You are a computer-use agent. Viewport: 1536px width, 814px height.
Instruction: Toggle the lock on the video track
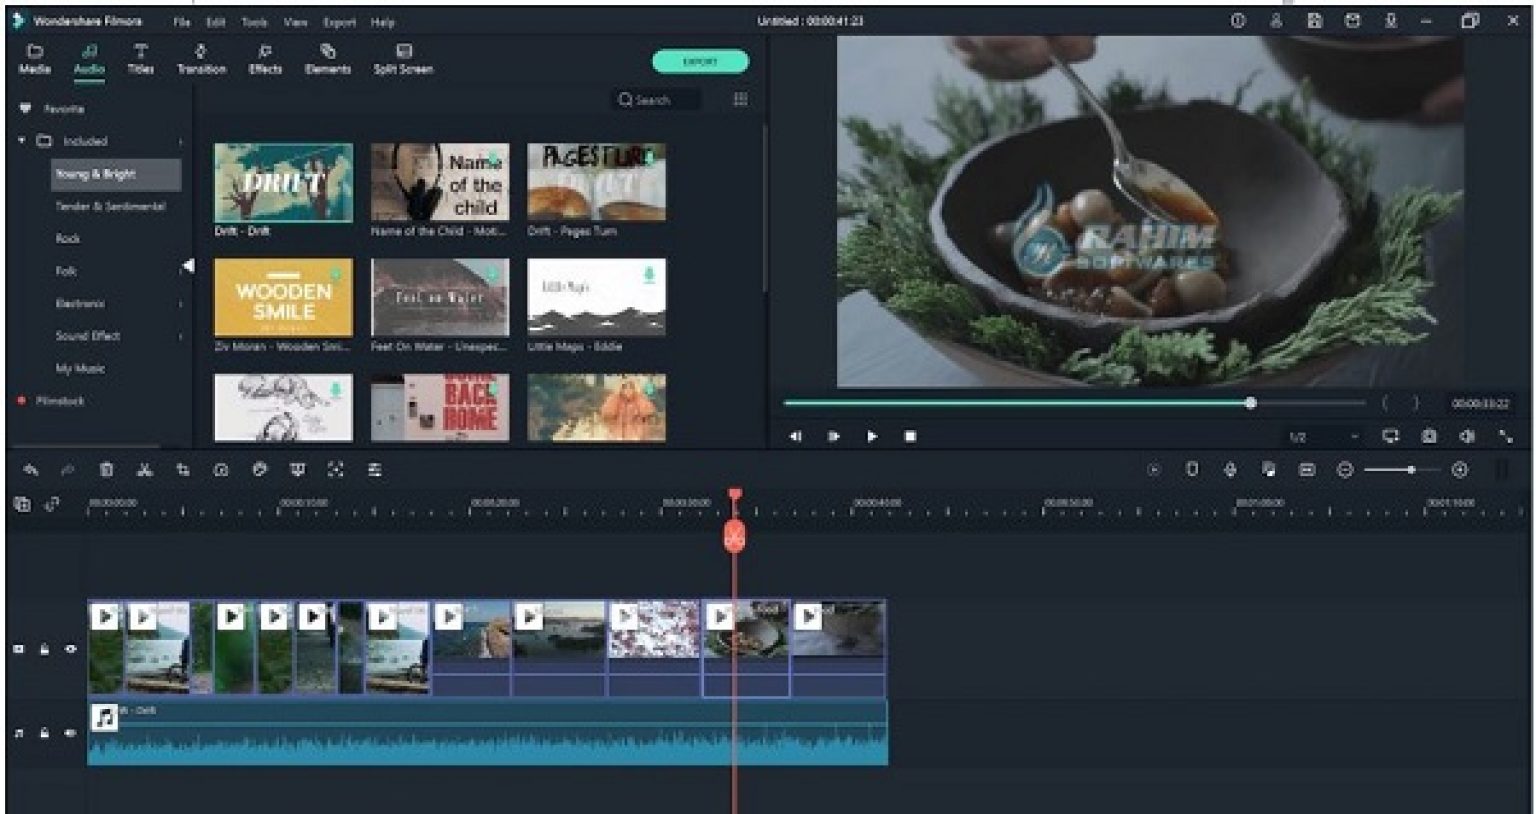[x=44, y=649]
